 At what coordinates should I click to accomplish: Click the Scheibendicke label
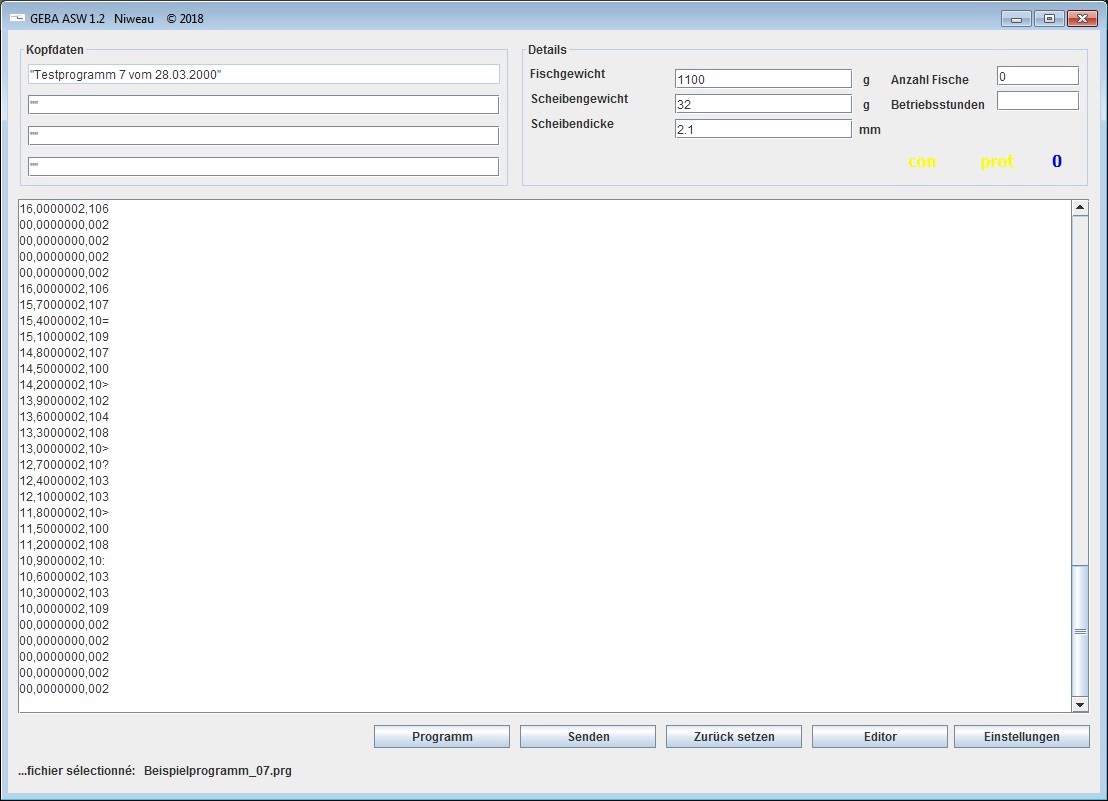click(572, 124)
